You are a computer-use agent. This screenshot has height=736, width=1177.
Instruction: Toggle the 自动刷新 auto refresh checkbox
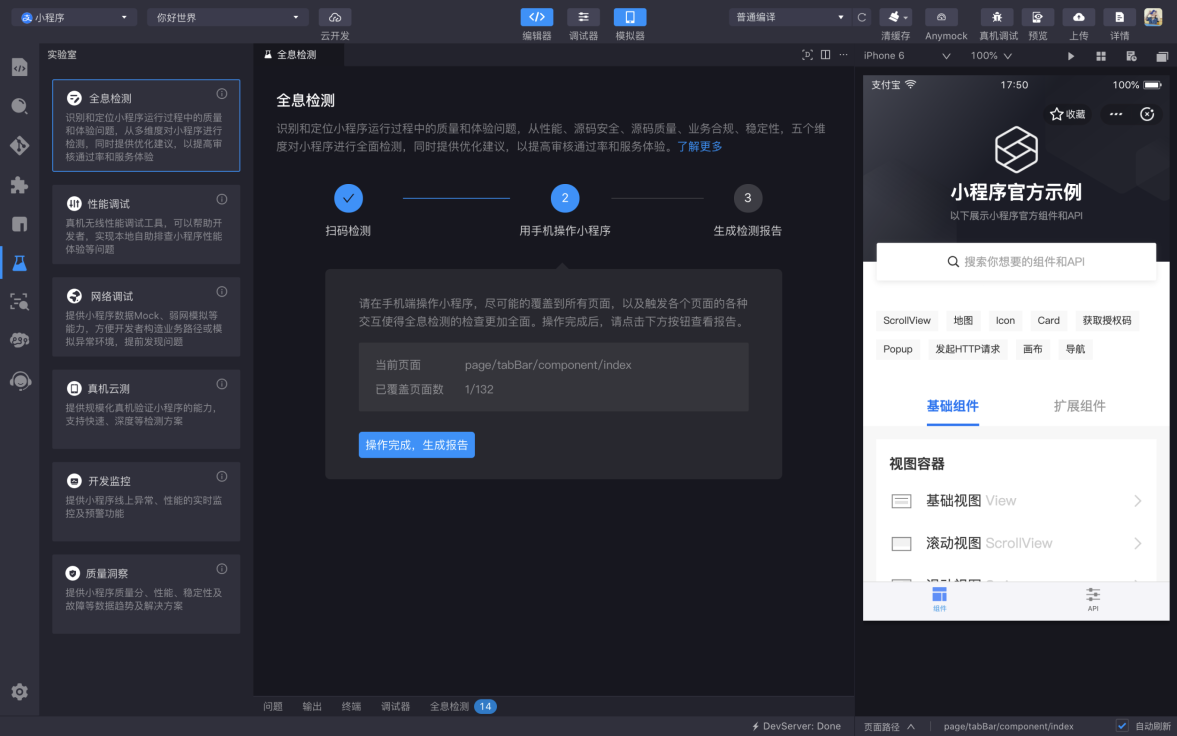tap(1122, 725)
